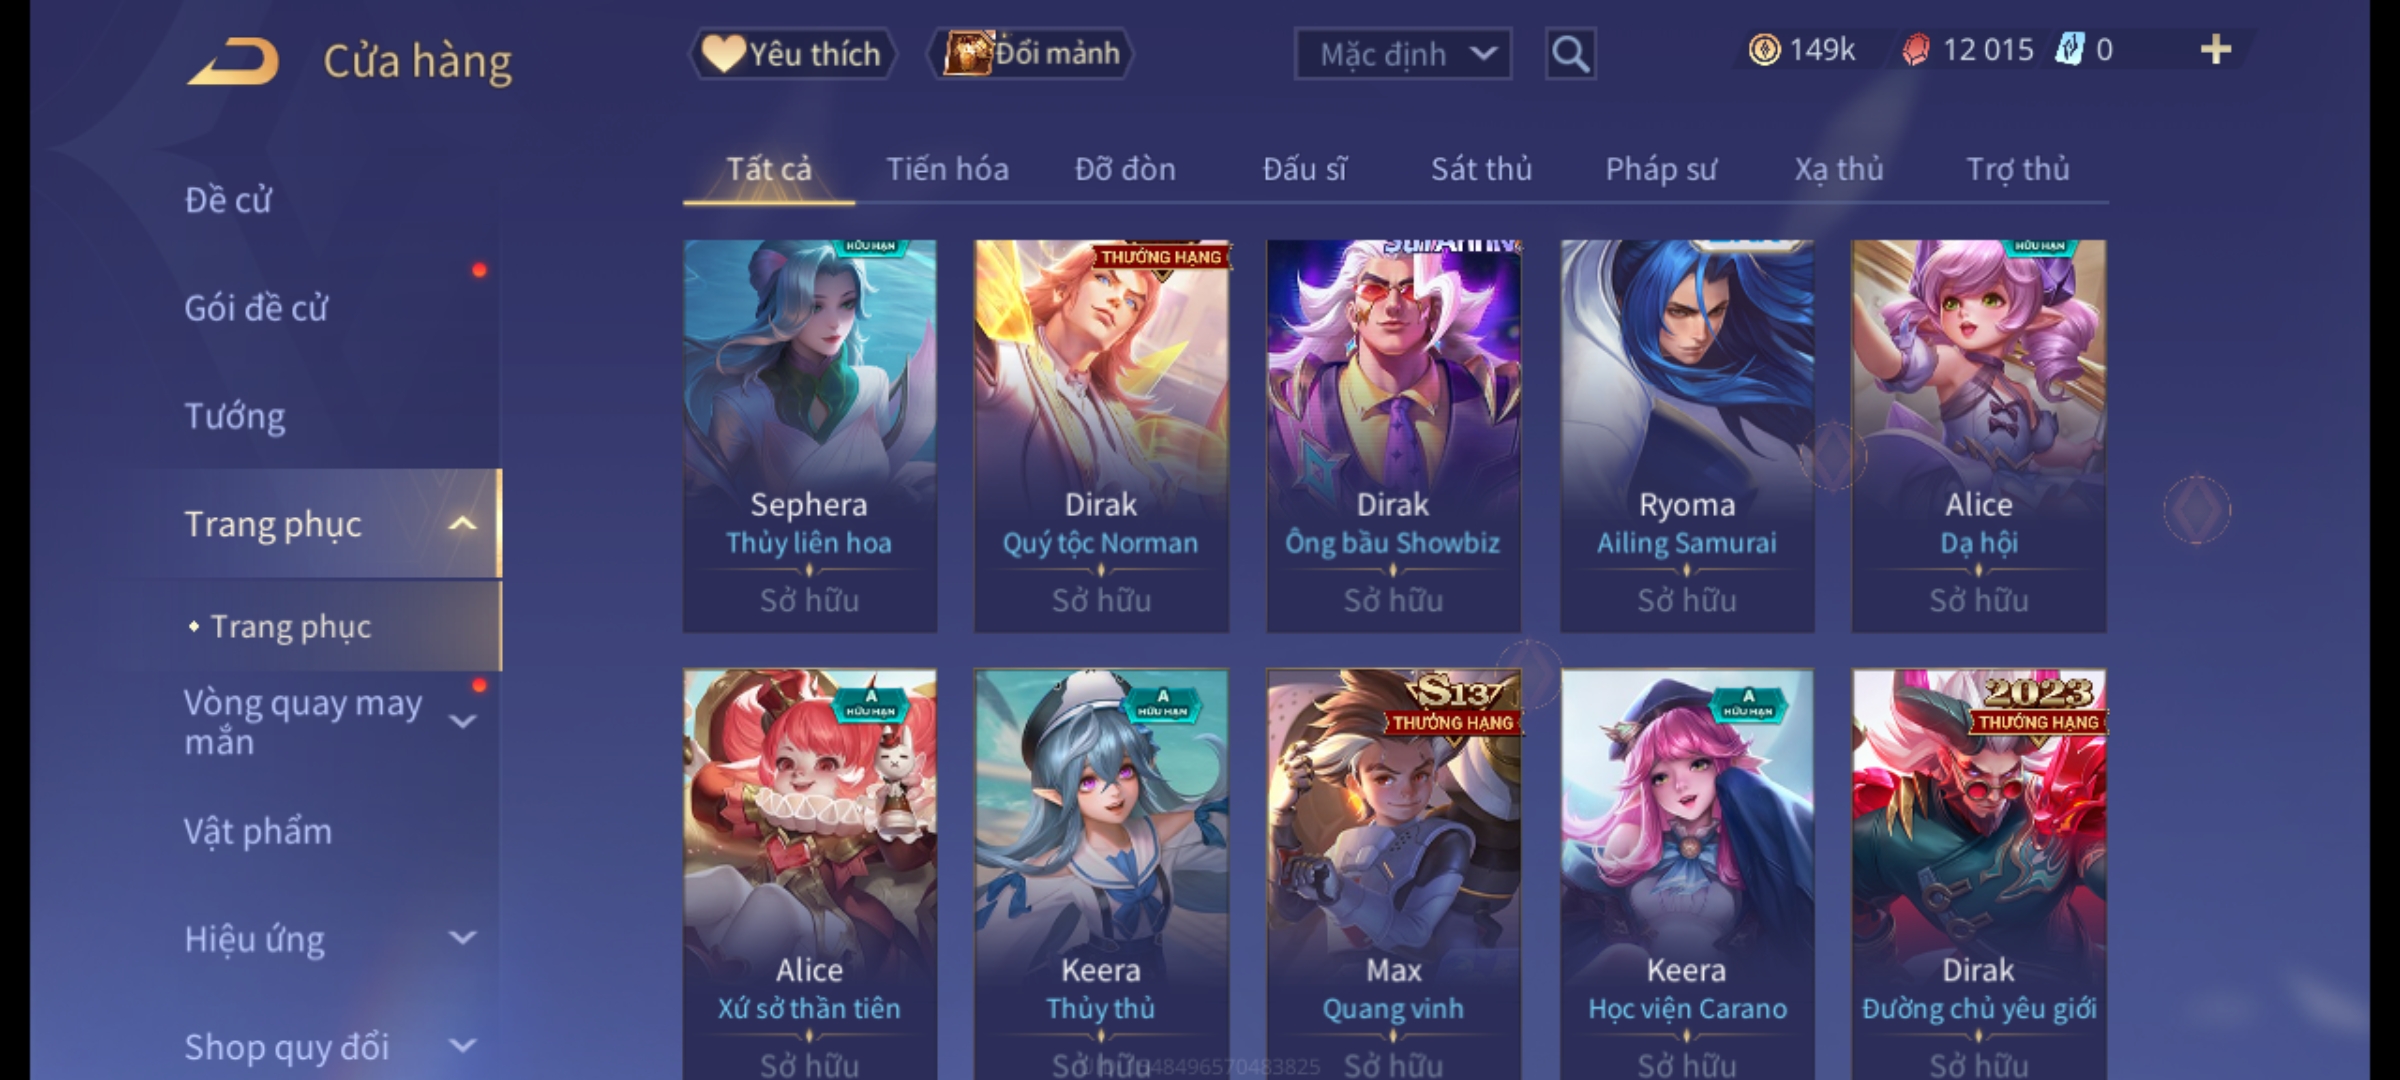The image size is (2400, 1080).
Task: Select Sephera Thủy liên hoa skin card
Action: click(810, 436)
